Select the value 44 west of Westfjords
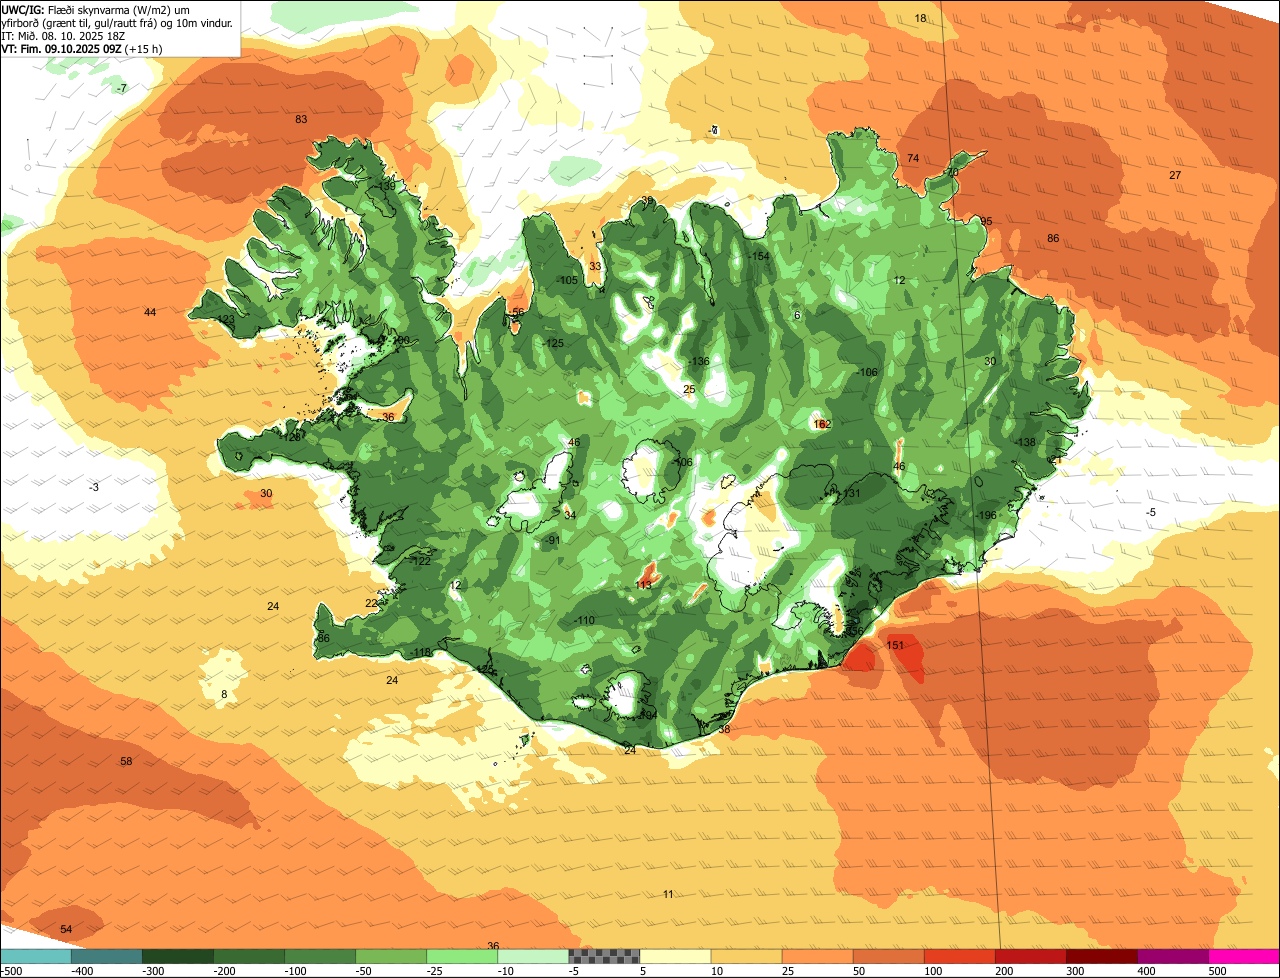This screenshot has height=978, width=1280. pos(150,313)
